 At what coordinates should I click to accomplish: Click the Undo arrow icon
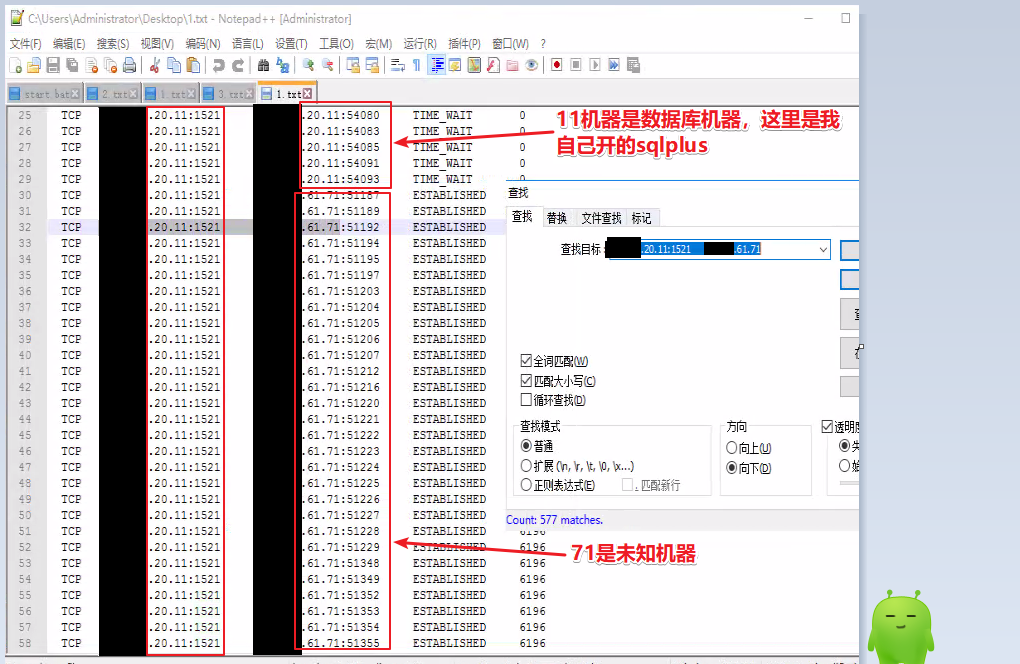click(x=218, y=65)
